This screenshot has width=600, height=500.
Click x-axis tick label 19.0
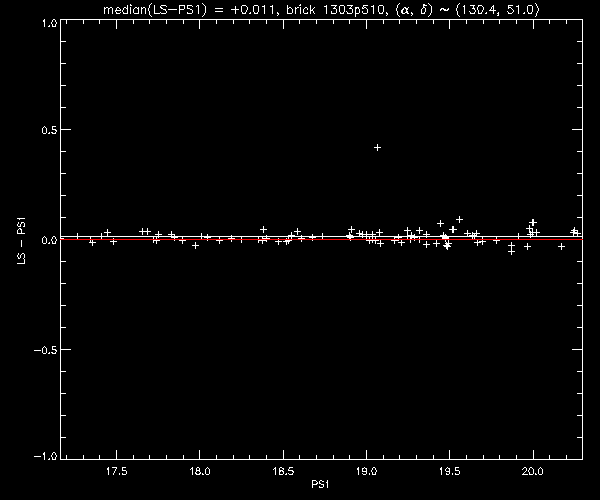click(x=367, y=471)
